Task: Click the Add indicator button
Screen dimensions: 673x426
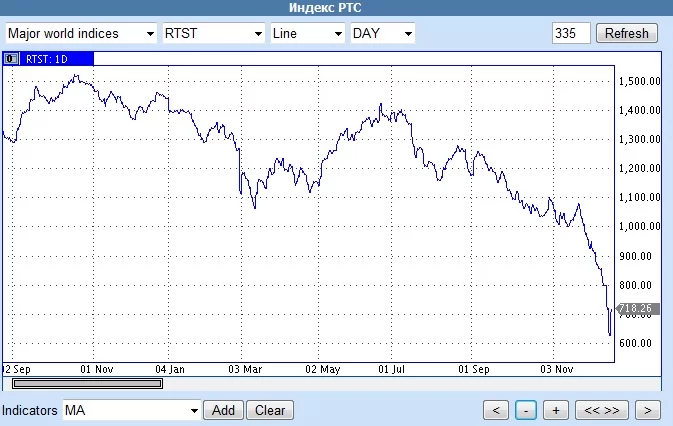Action: (223, 411)
